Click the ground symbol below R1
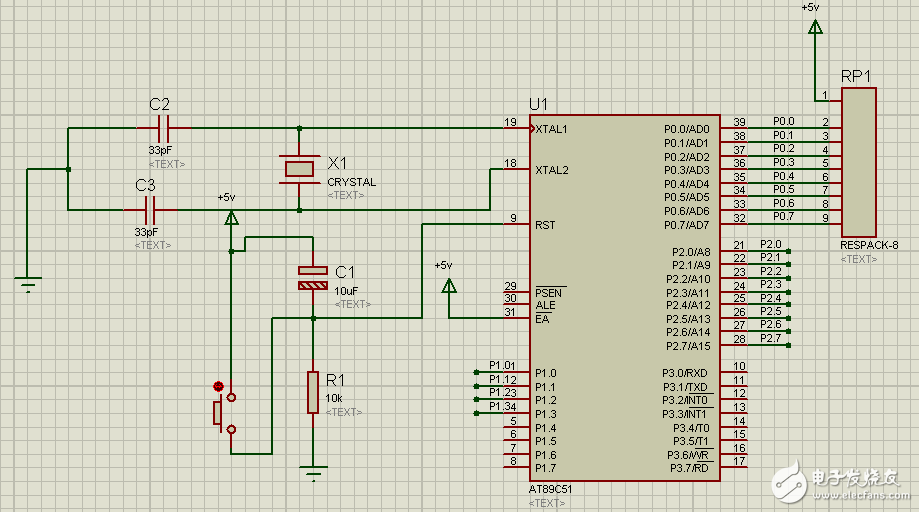The width and height of the screenshot is (919, 512). [314, 473]
